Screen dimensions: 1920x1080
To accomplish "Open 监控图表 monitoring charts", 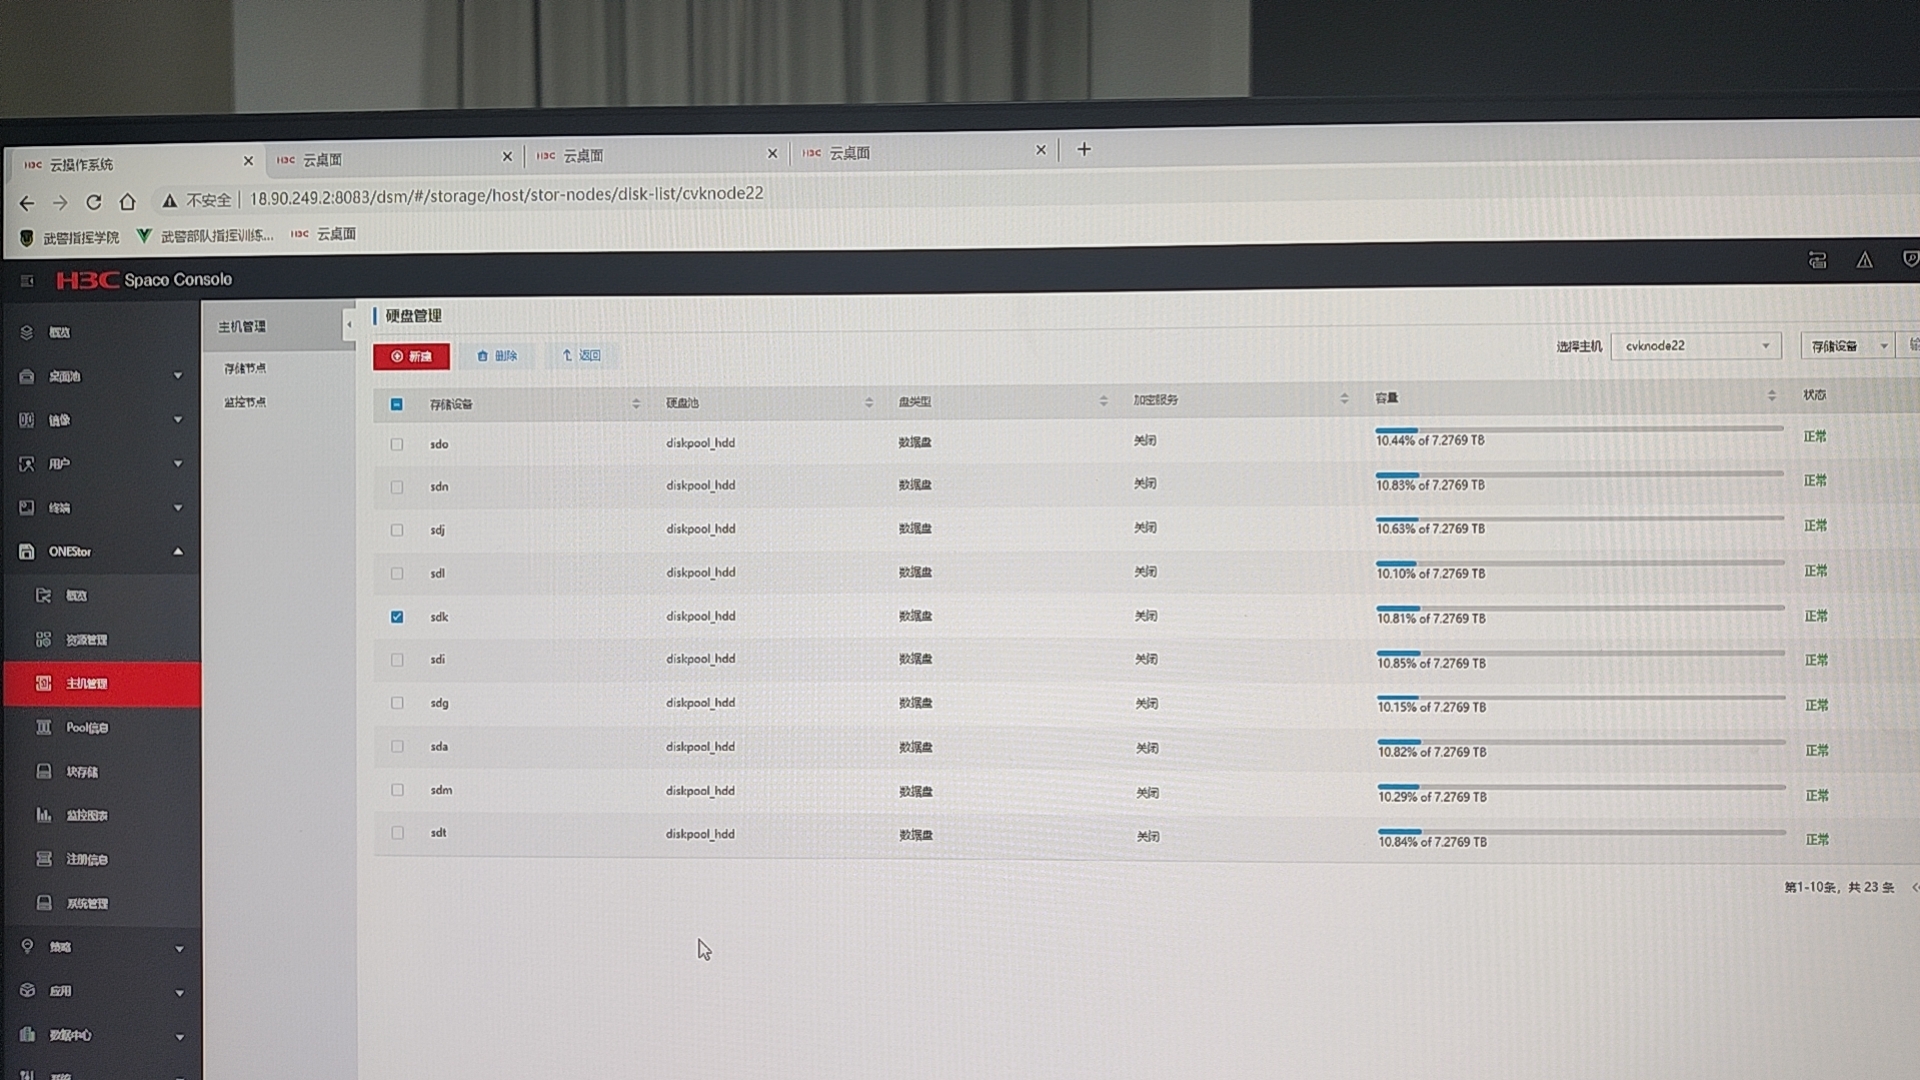I will tap(86, 816).
